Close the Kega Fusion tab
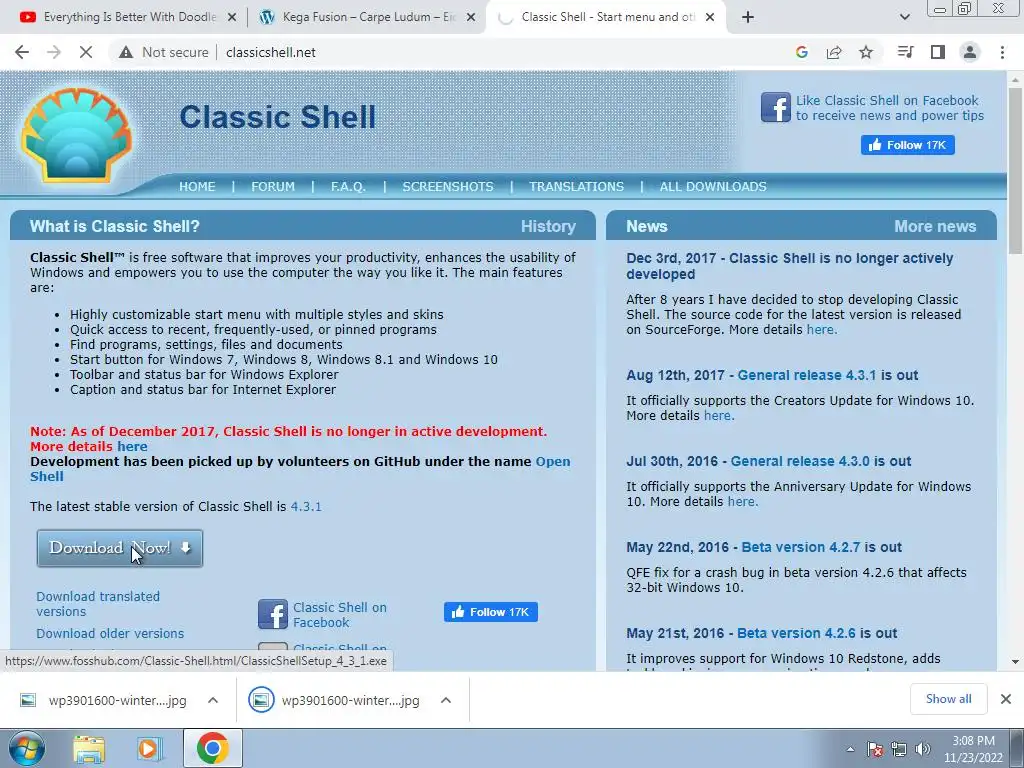This screenshot has width=1024, height=768. (x=471, y=18)
